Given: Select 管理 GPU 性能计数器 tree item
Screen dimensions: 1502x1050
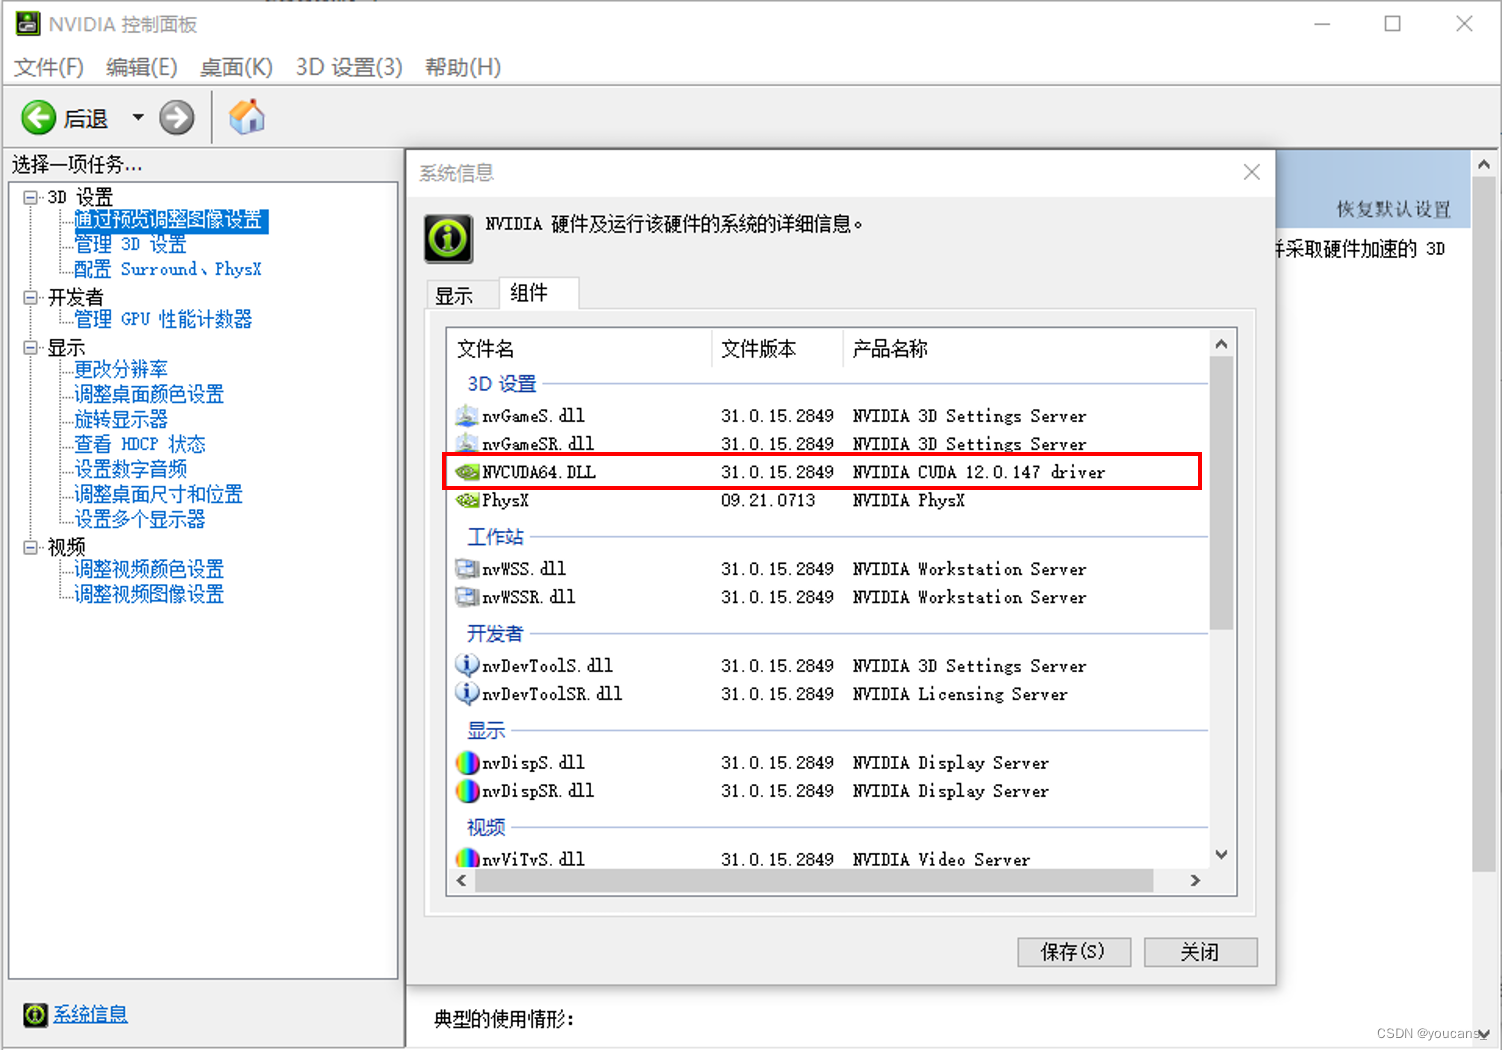Looking at the screenshot, I should 163,319.
